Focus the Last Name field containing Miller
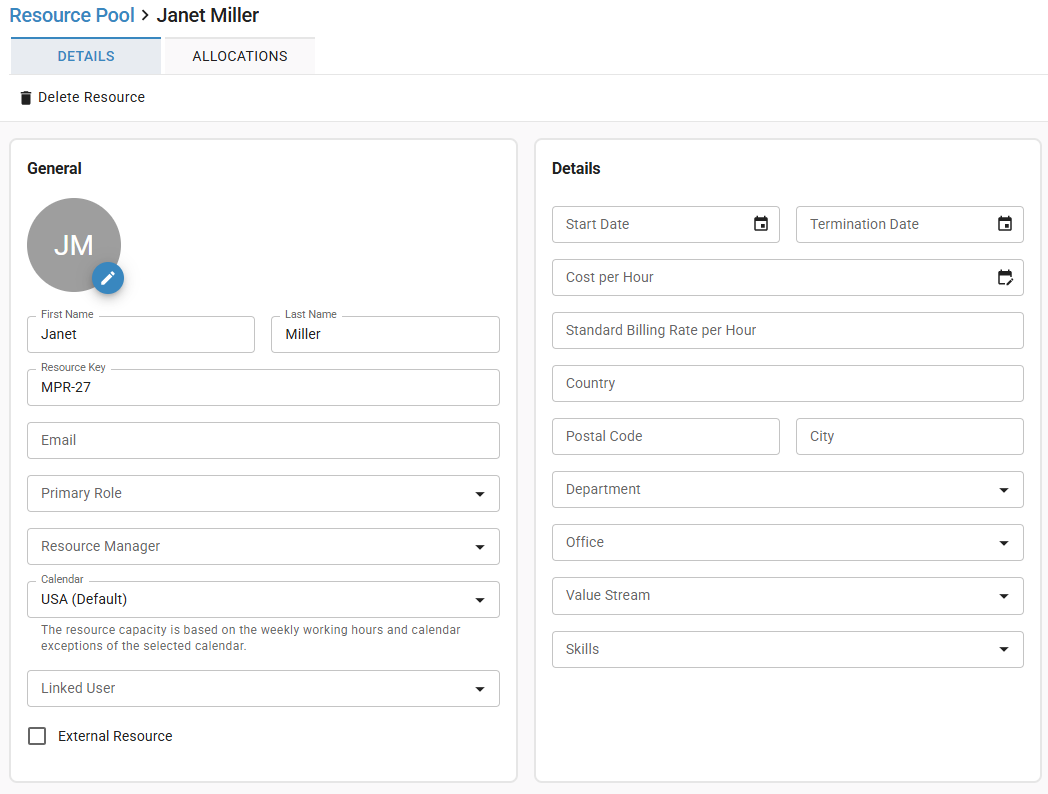The image size is (1048, 794). pos(385,334)
